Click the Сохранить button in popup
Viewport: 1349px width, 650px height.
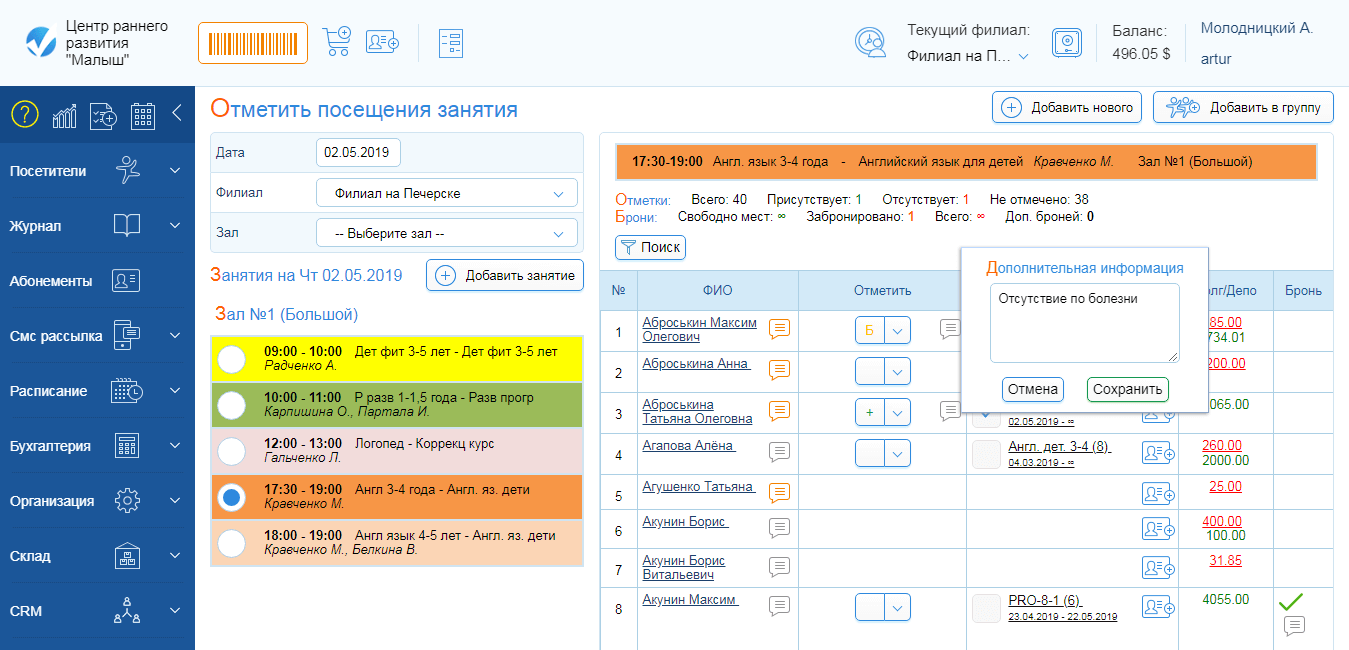1127,389
